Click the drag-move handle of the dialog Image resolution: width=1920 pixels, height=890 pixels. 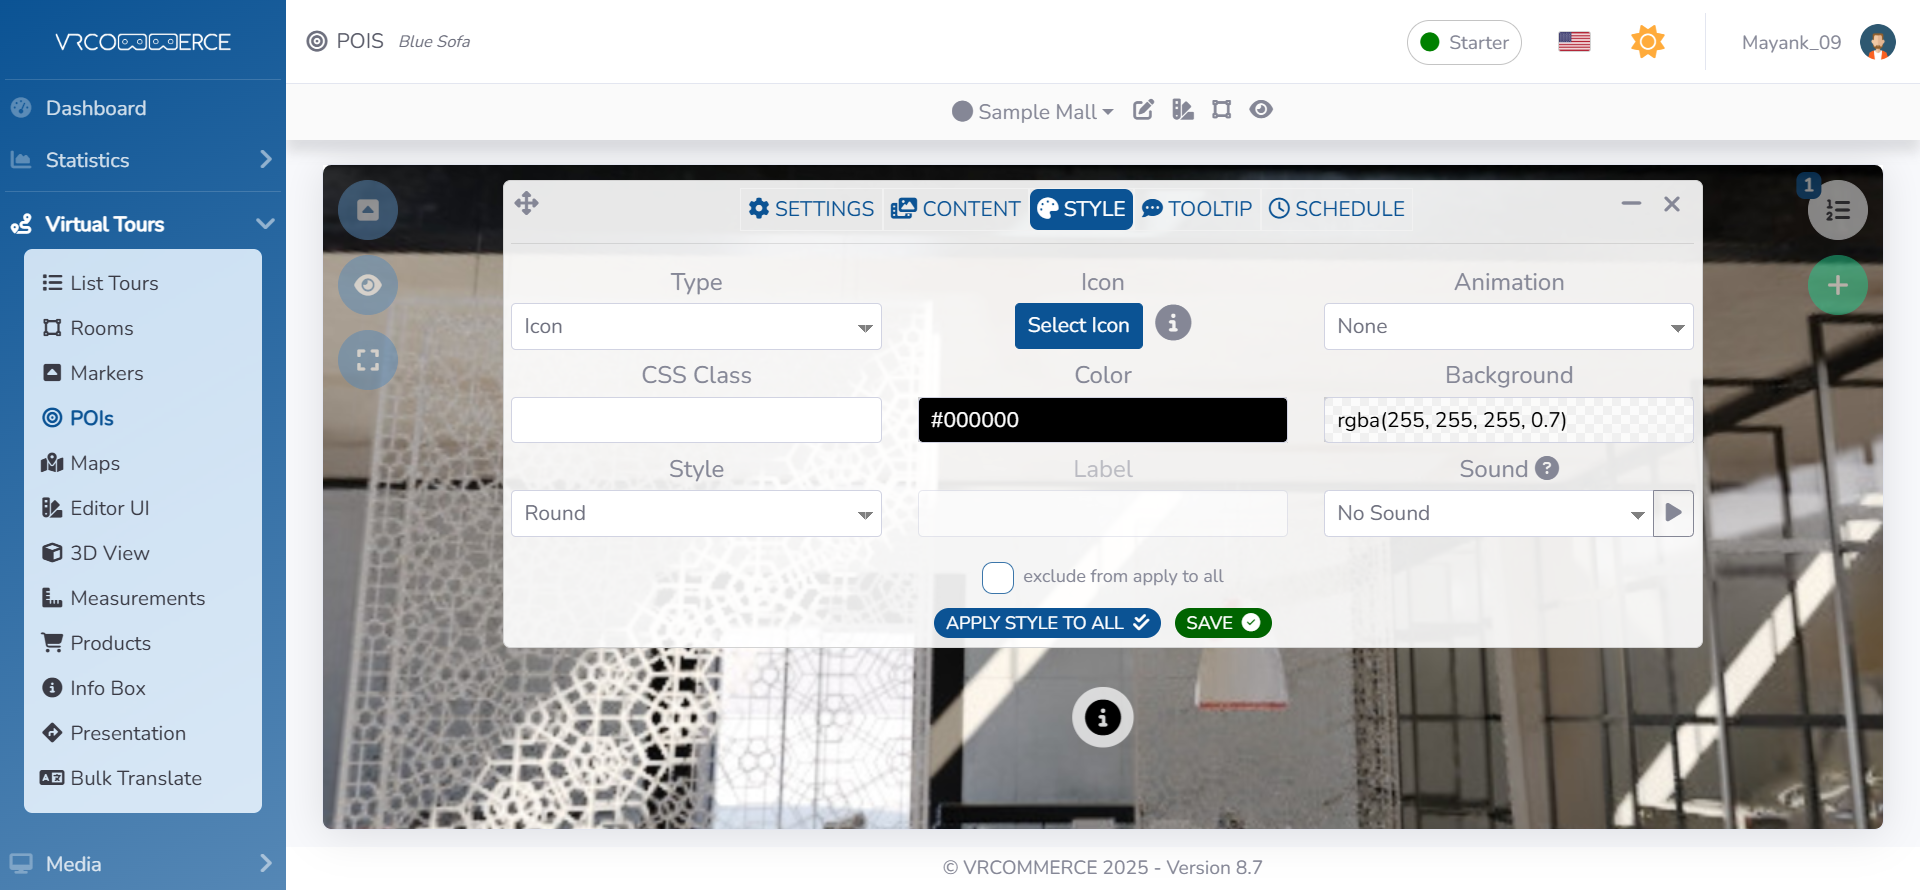click(527, 204)
